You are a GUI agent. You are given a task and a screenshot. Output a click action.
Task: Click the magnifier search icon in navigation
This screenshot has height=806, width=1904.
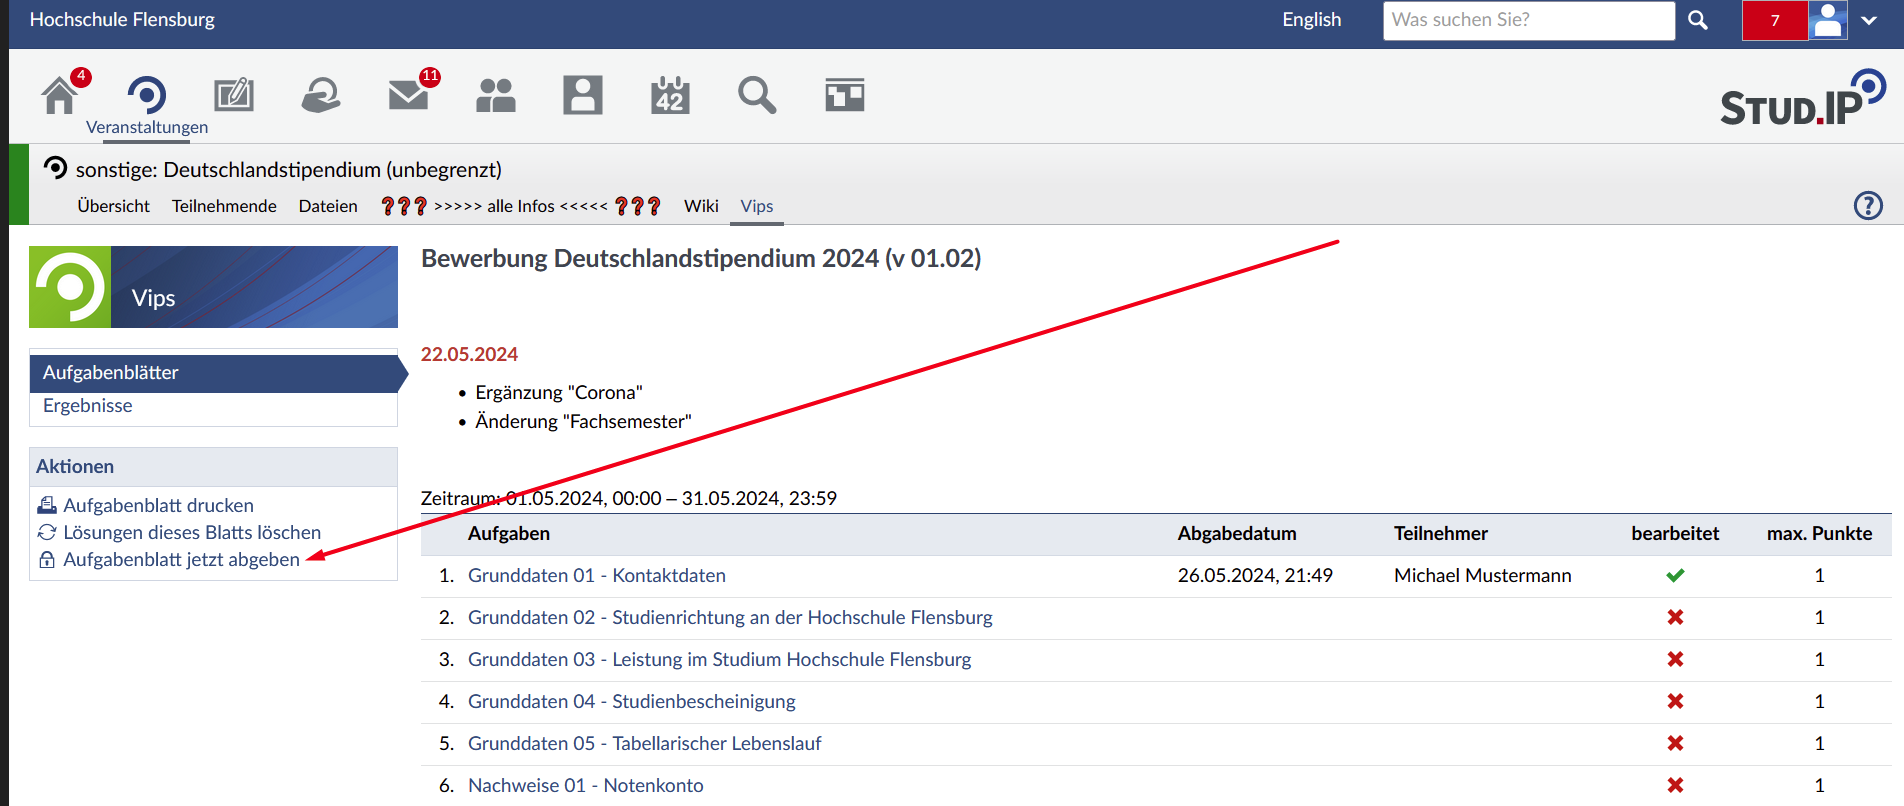pyautogui.click(x=757, y=96)
